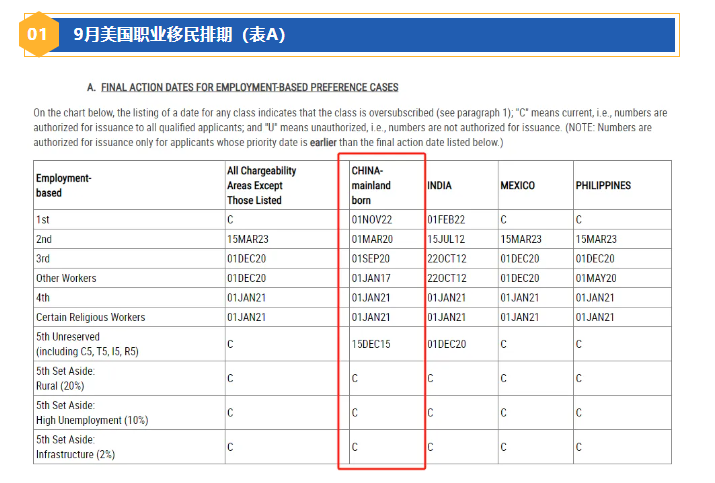This screenshot has width=715, height=483.
Task: Click the bold word "earlier" in the paragraph
Action: [323, 142]
